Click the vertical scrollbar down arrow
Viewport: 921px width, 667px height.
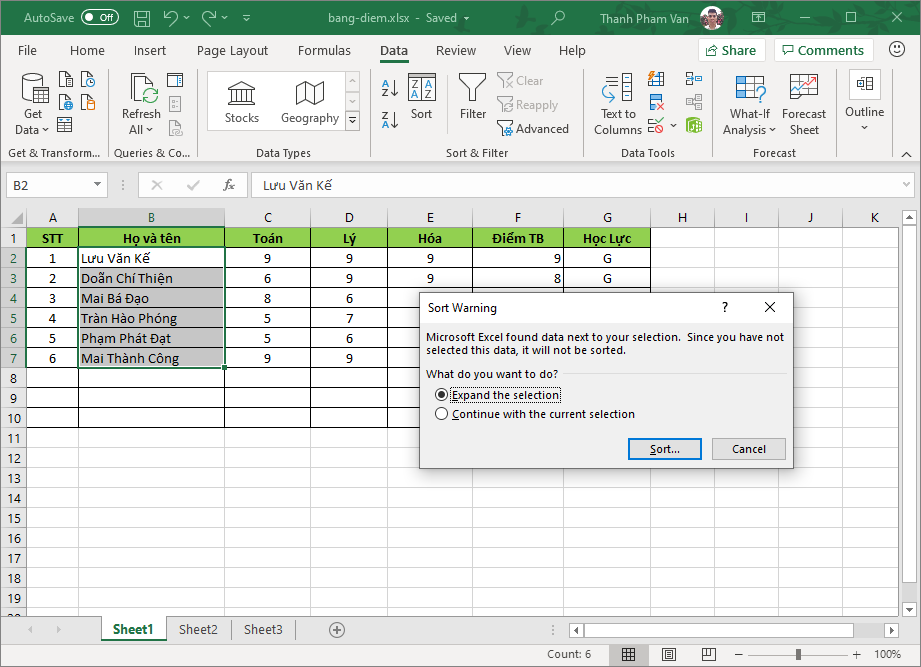click(909, 609)
